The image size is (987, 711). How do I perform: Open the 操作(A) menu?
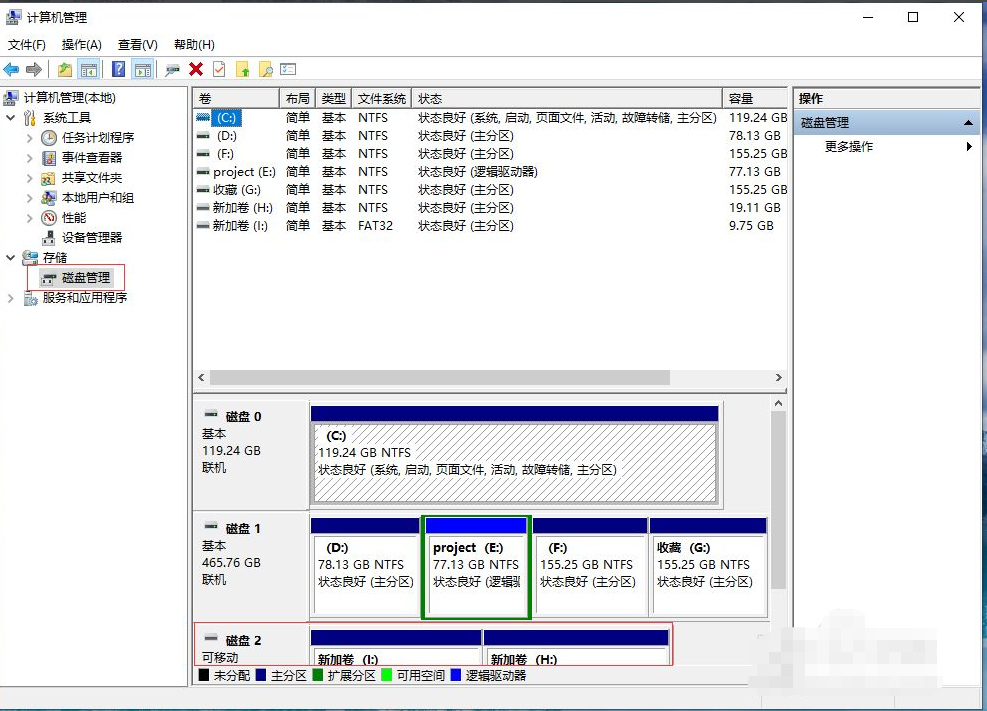pos(81,45)
